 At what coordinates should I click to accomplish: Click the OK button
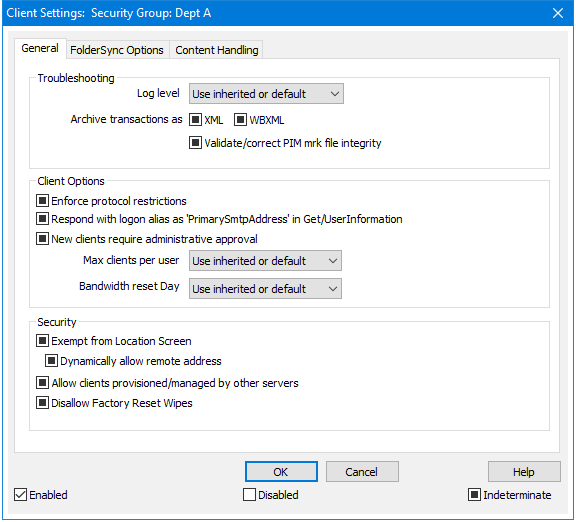281,472
